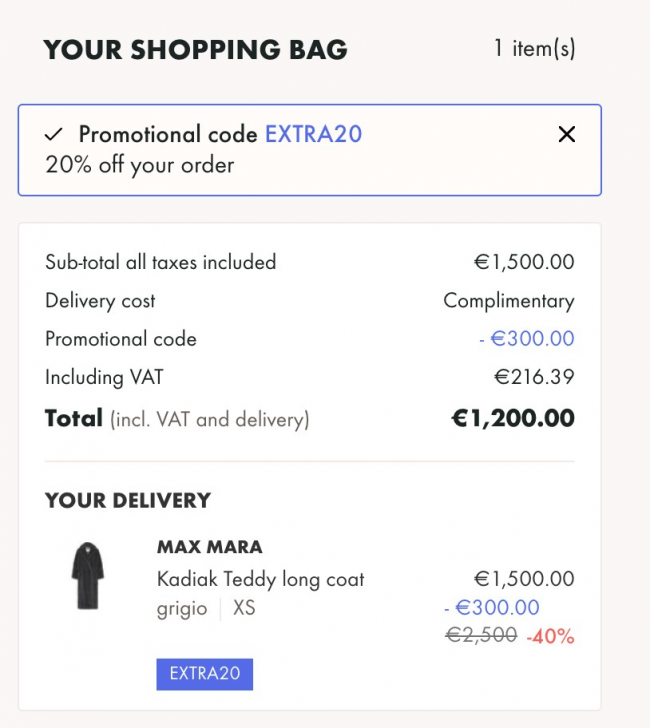
Task: Click the YOUR SHOPPING BAG heading
Action: [195, 50]
